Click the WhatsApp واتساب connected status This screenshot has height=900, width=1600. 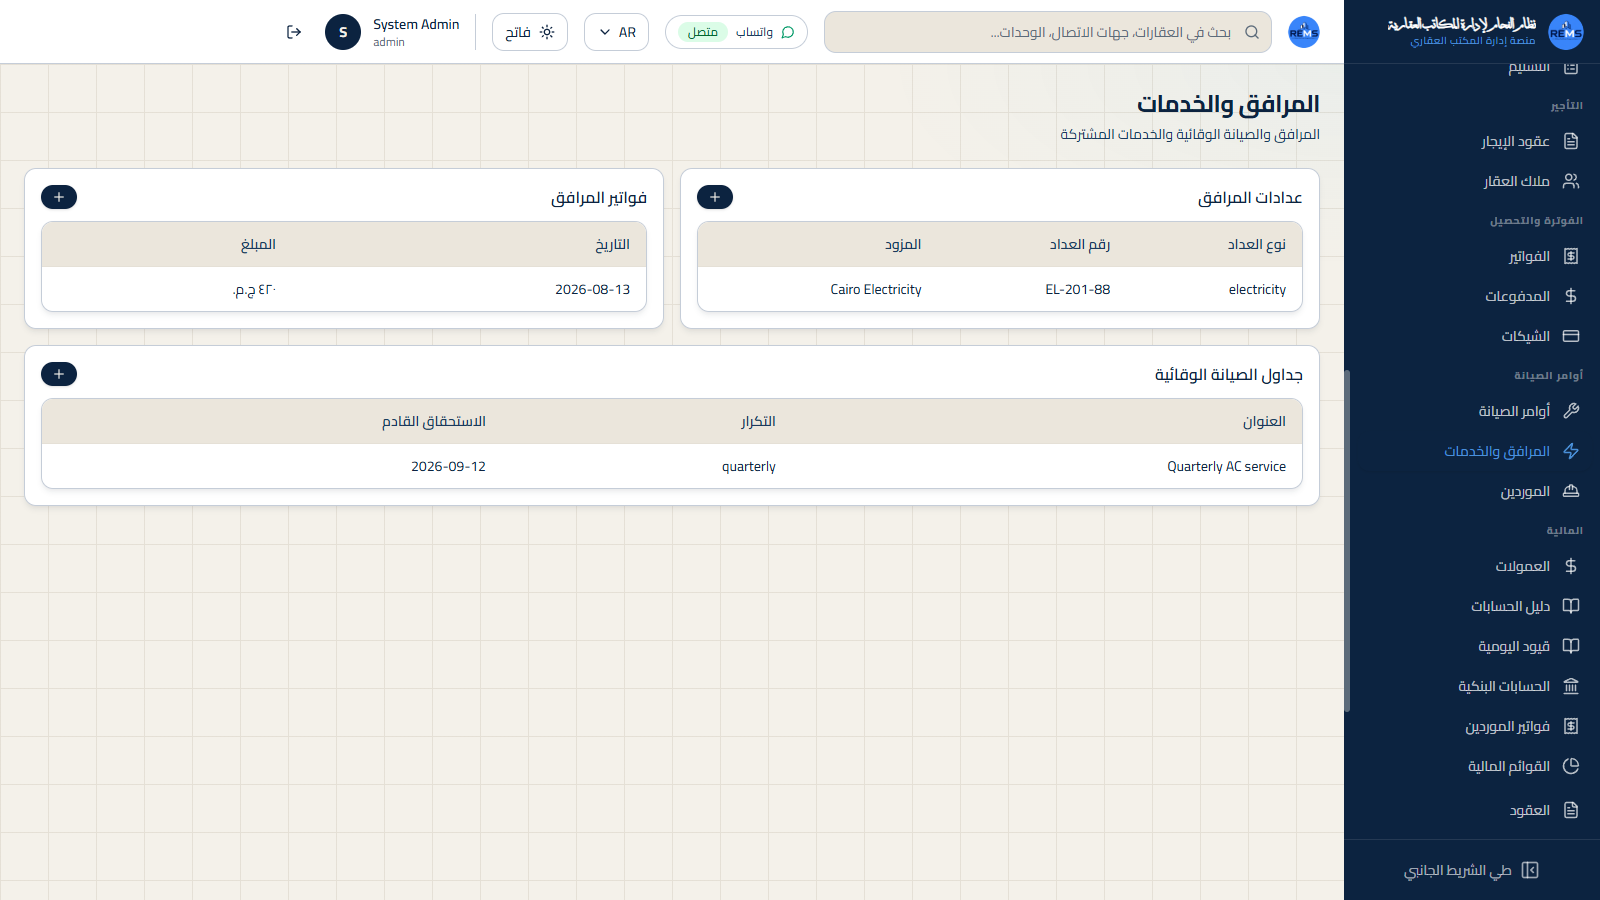coord(736,32)
